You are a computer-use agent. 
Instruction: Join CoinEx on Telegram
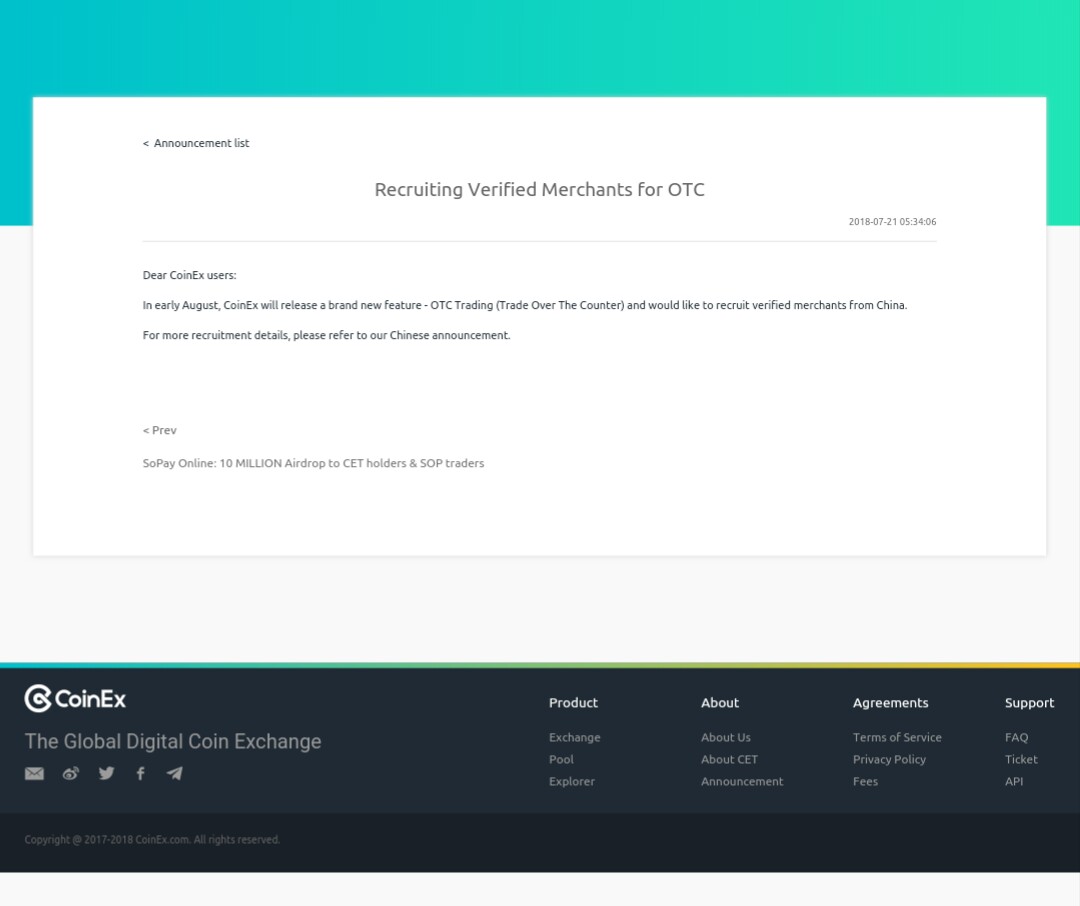point(174,773)
